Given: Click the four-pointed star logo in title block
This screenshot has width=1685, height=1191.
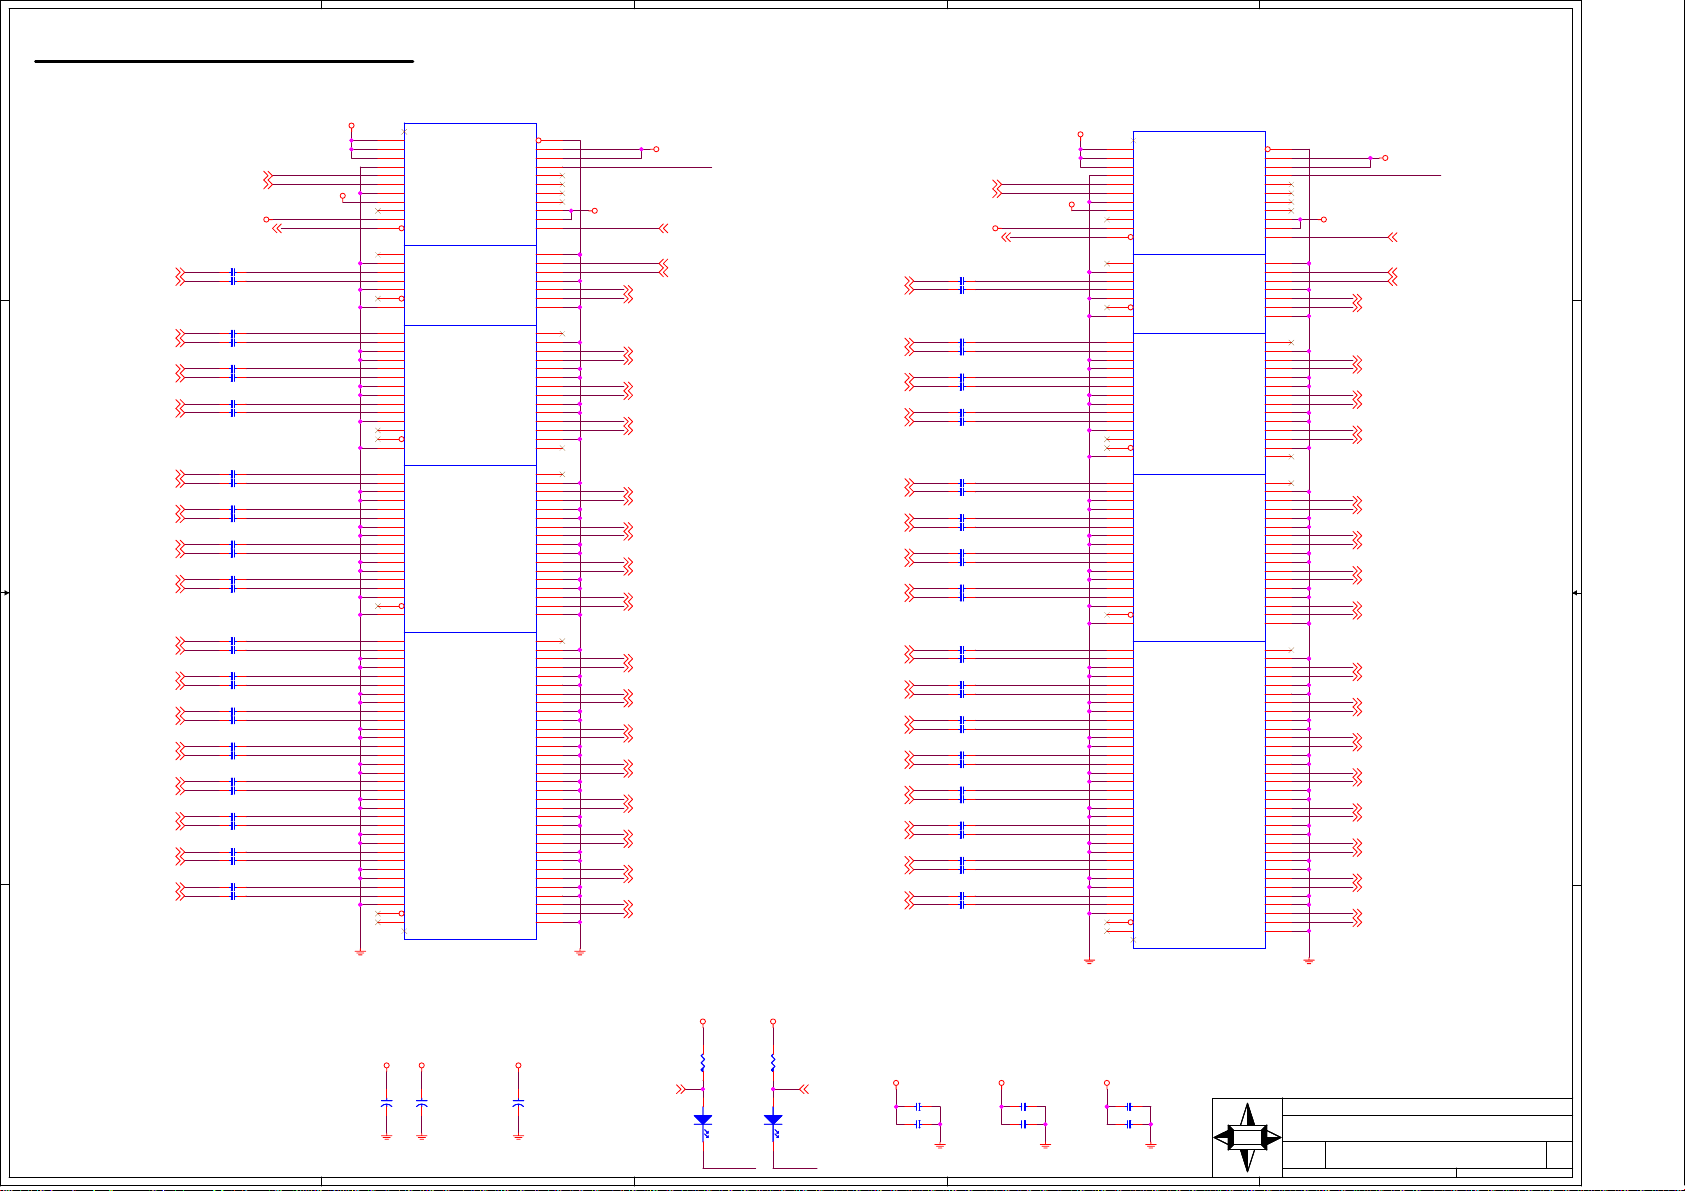Looking at the screenshot, I should tap(1247, 1138).
